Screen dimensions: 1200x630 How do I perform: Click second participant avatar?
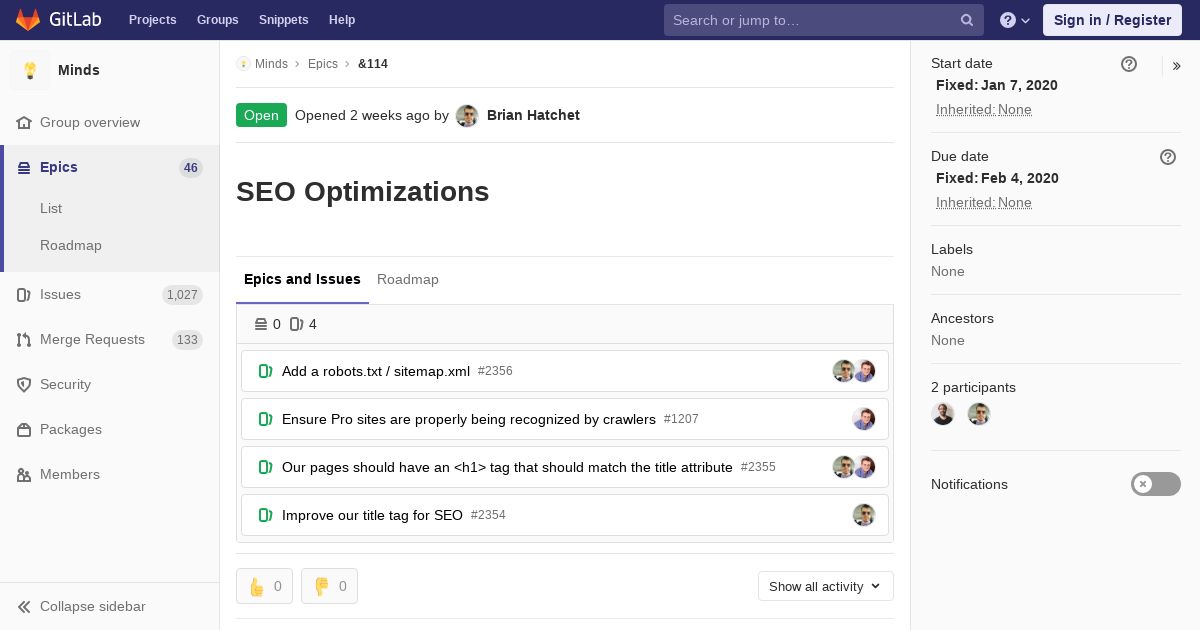coord(979,414)
